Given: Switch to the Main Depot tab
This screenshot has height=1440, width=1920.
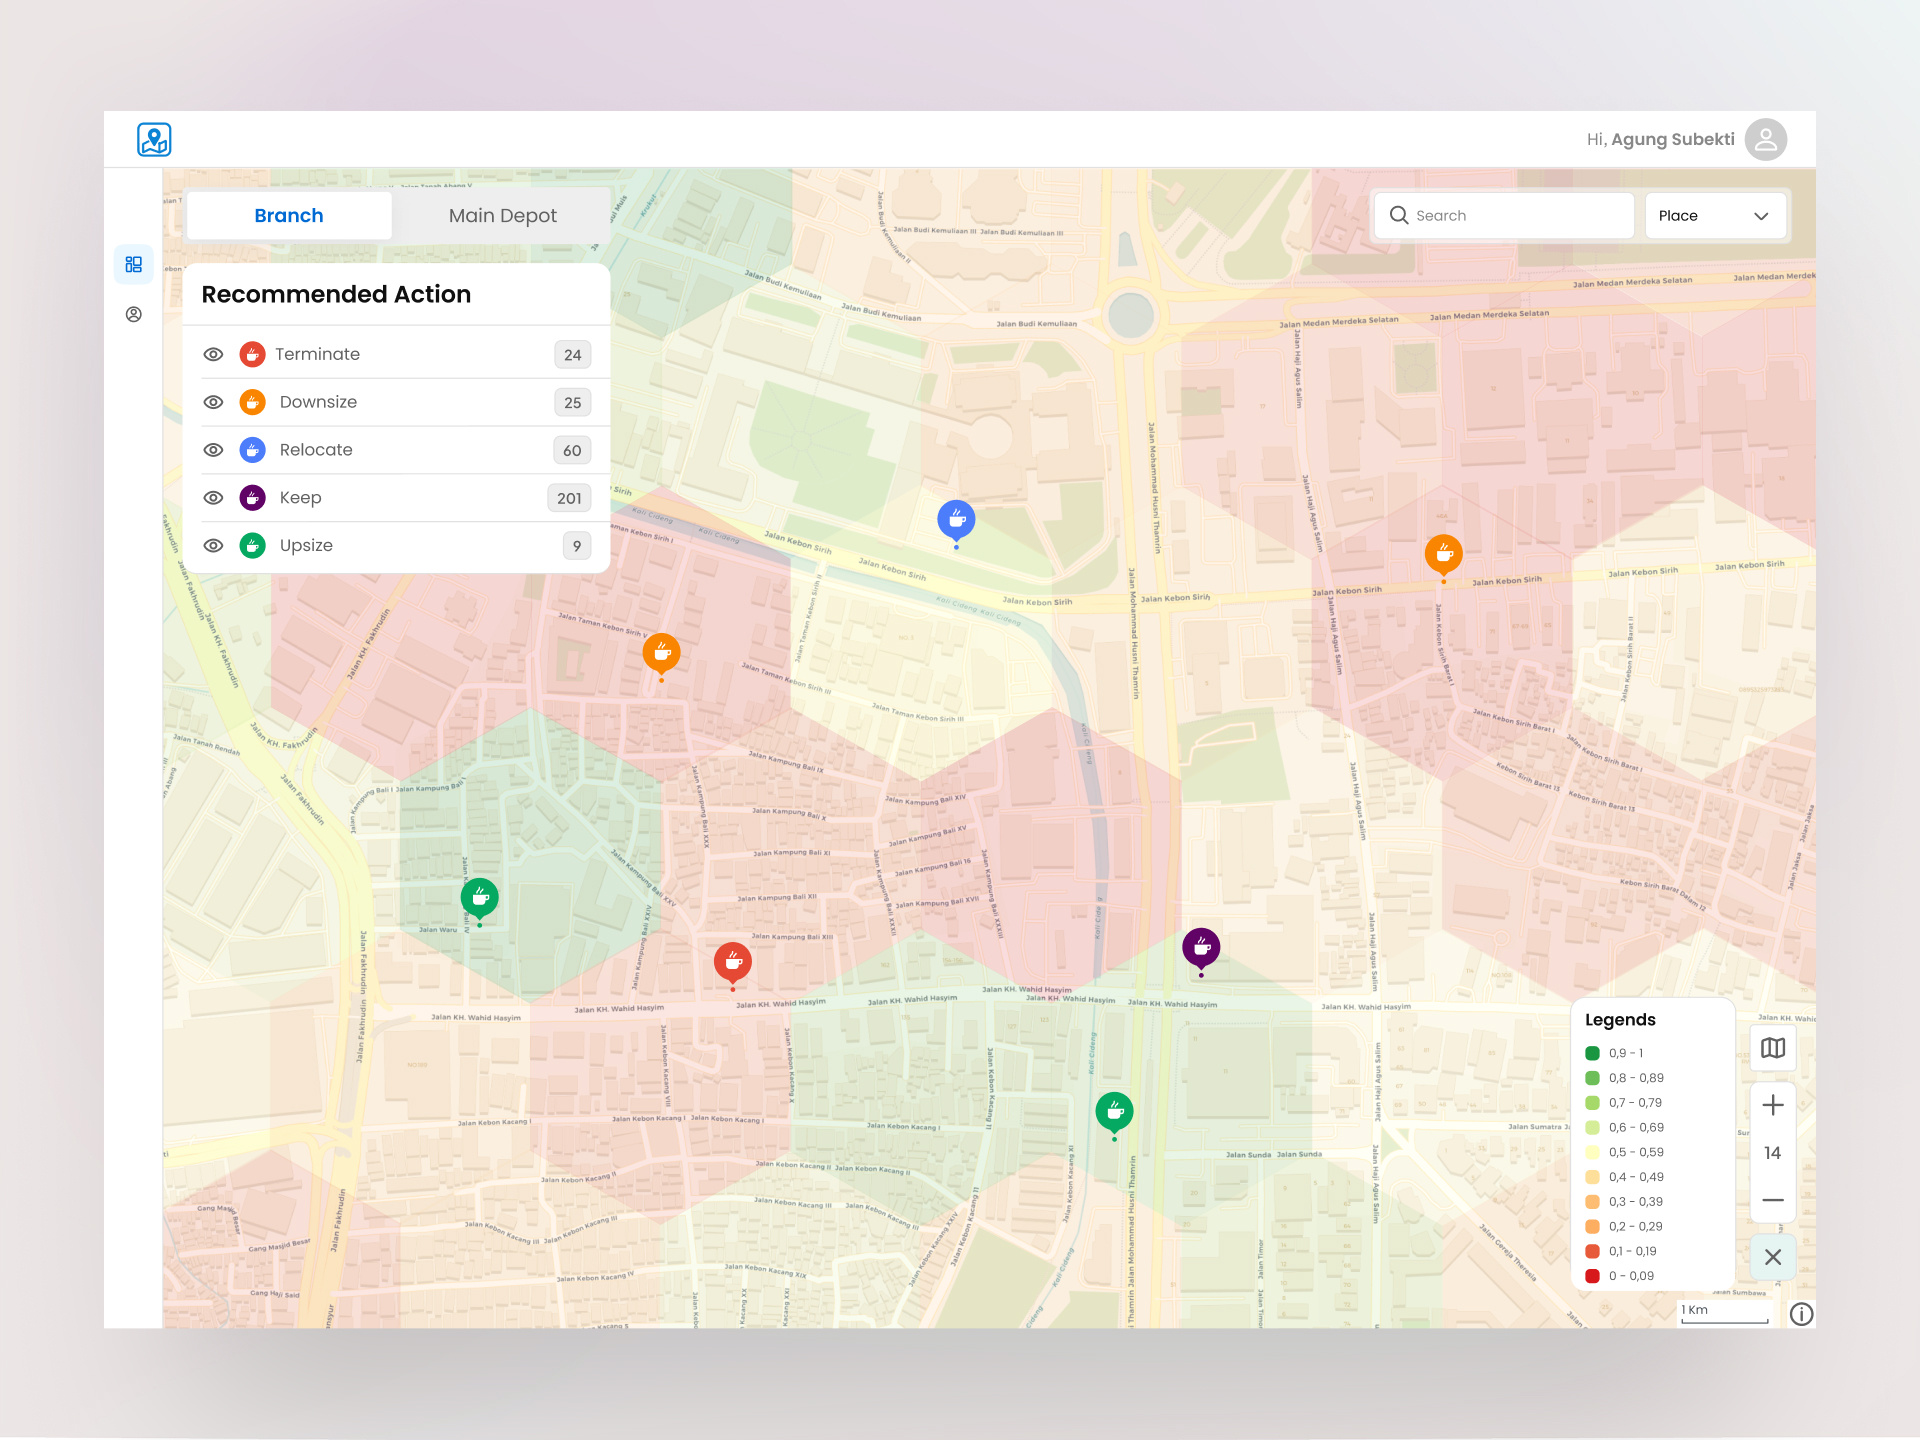Looking at the screenshot, I should click(x=502, y=216).
